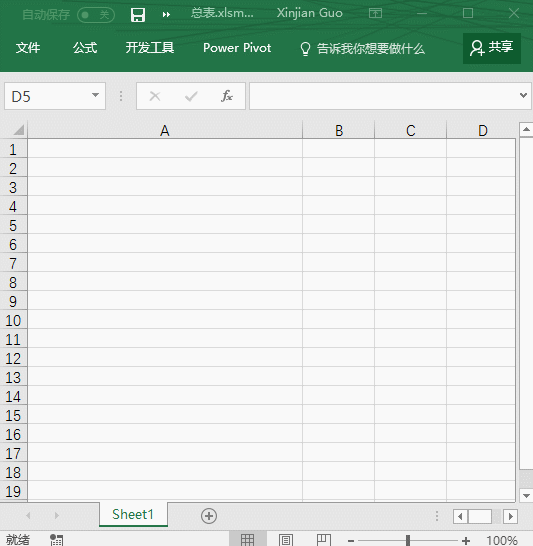Click cell C7

pos(410,262)
